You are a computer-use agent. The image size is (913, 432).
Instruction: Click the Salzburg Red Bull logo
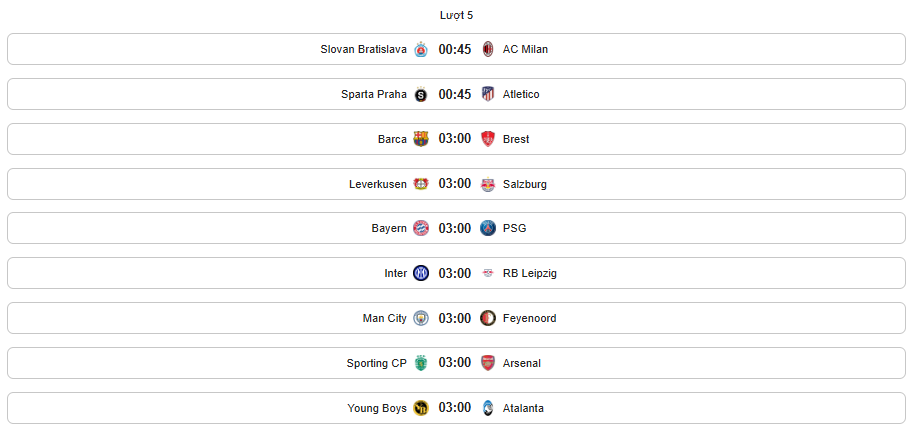click(488, 185)
